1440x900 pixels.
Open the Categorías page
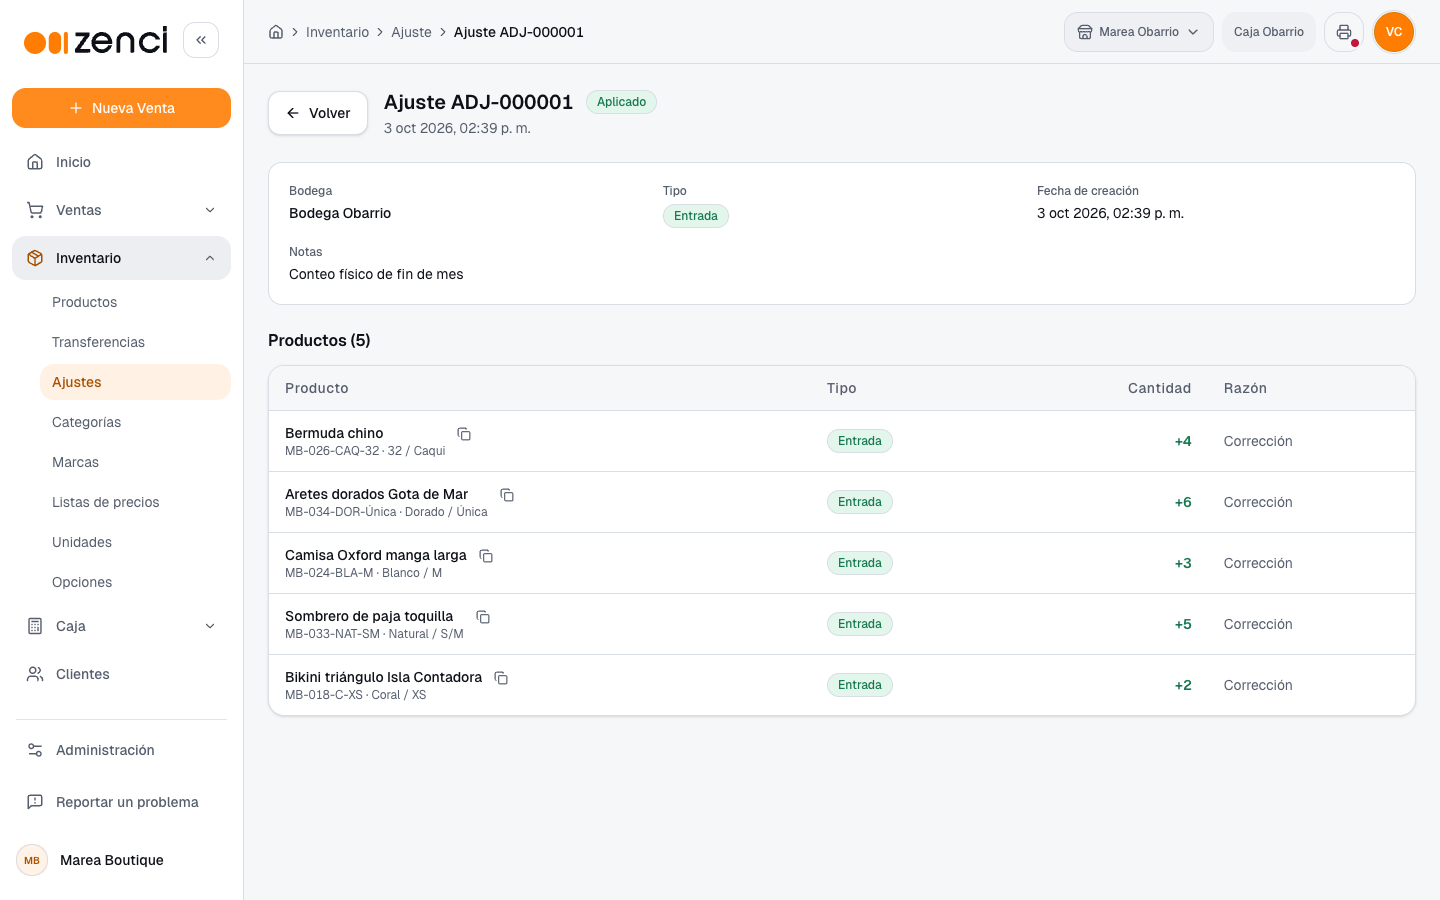click(x=135, y=422)
